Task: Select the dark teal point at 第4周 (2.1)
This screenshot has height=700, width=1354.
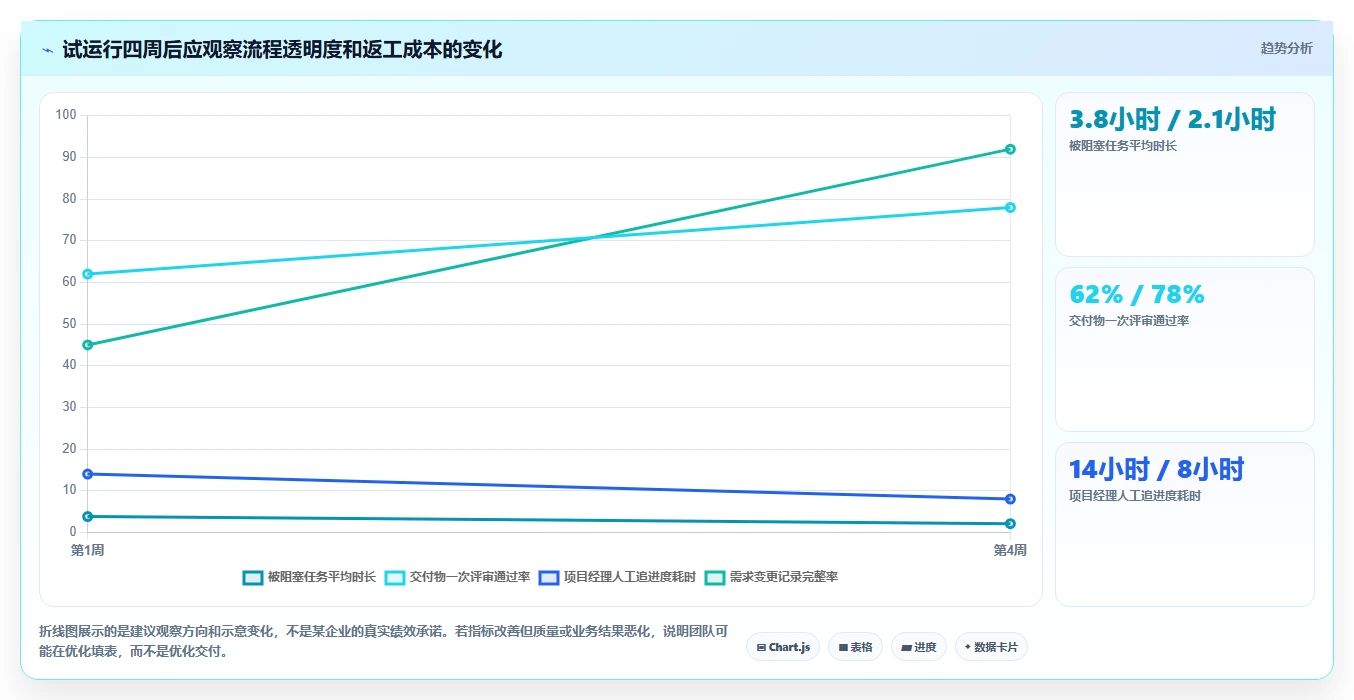Action: click(1010, 523)
